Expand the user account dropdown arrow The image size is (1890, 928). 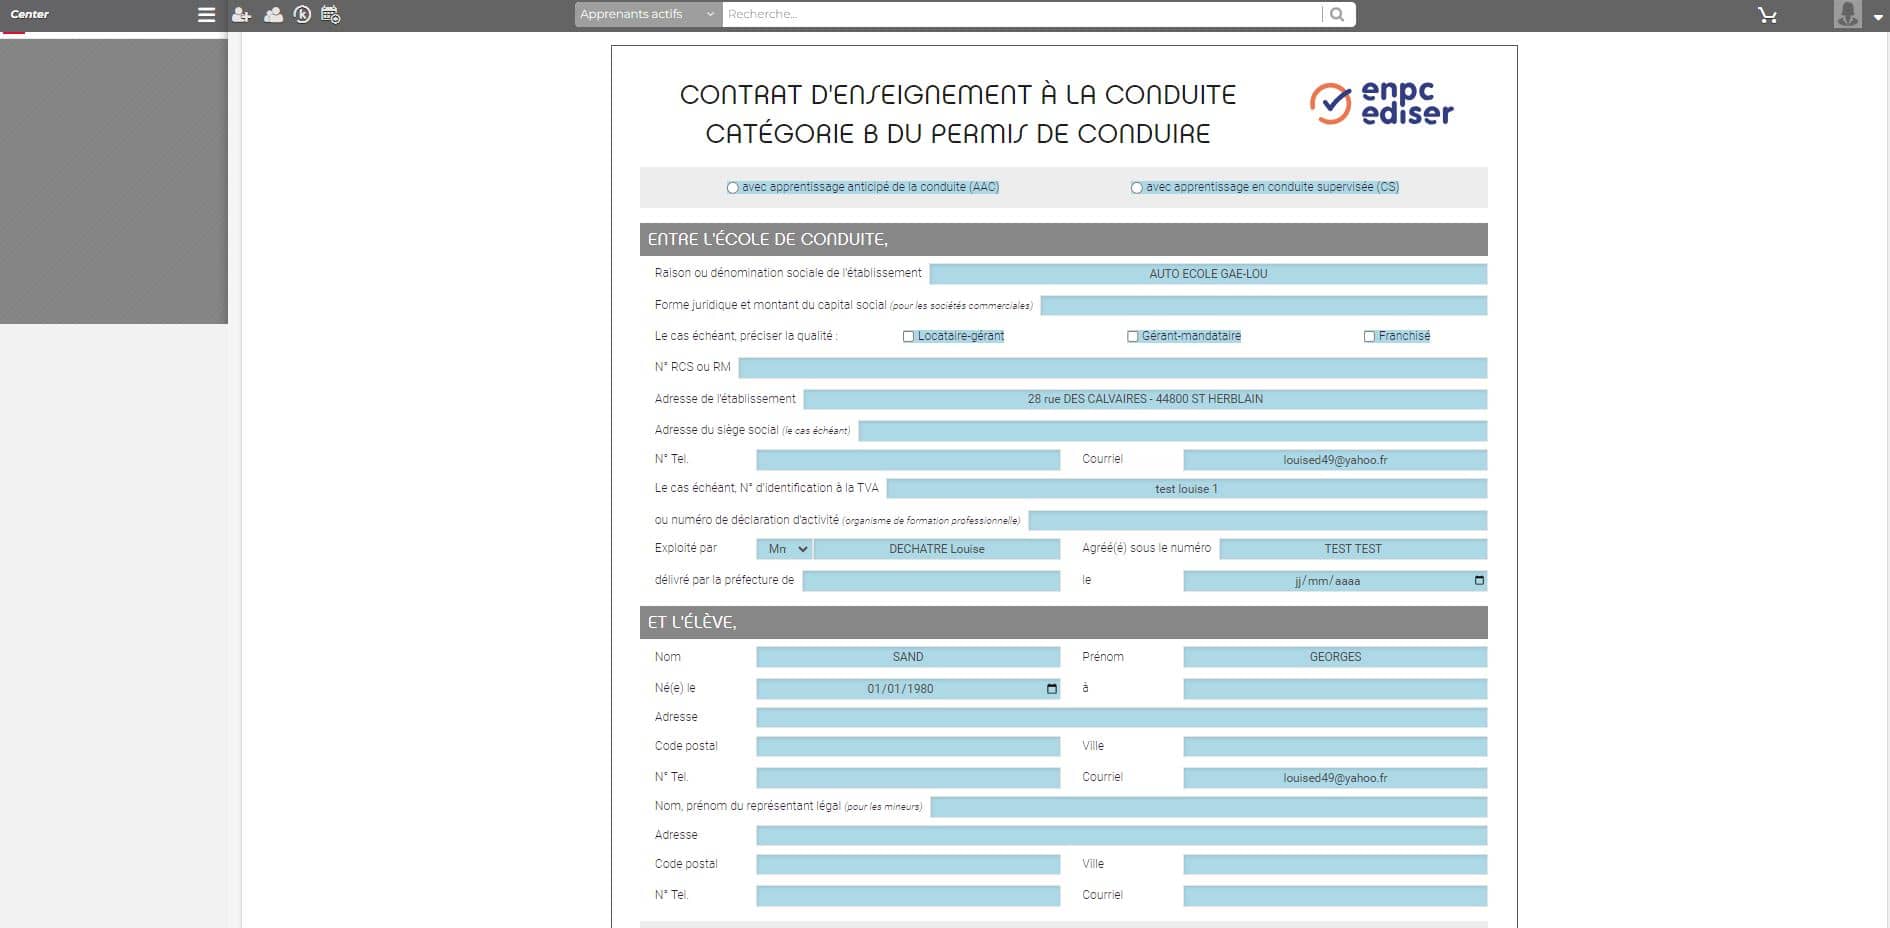pos(1877,17)
